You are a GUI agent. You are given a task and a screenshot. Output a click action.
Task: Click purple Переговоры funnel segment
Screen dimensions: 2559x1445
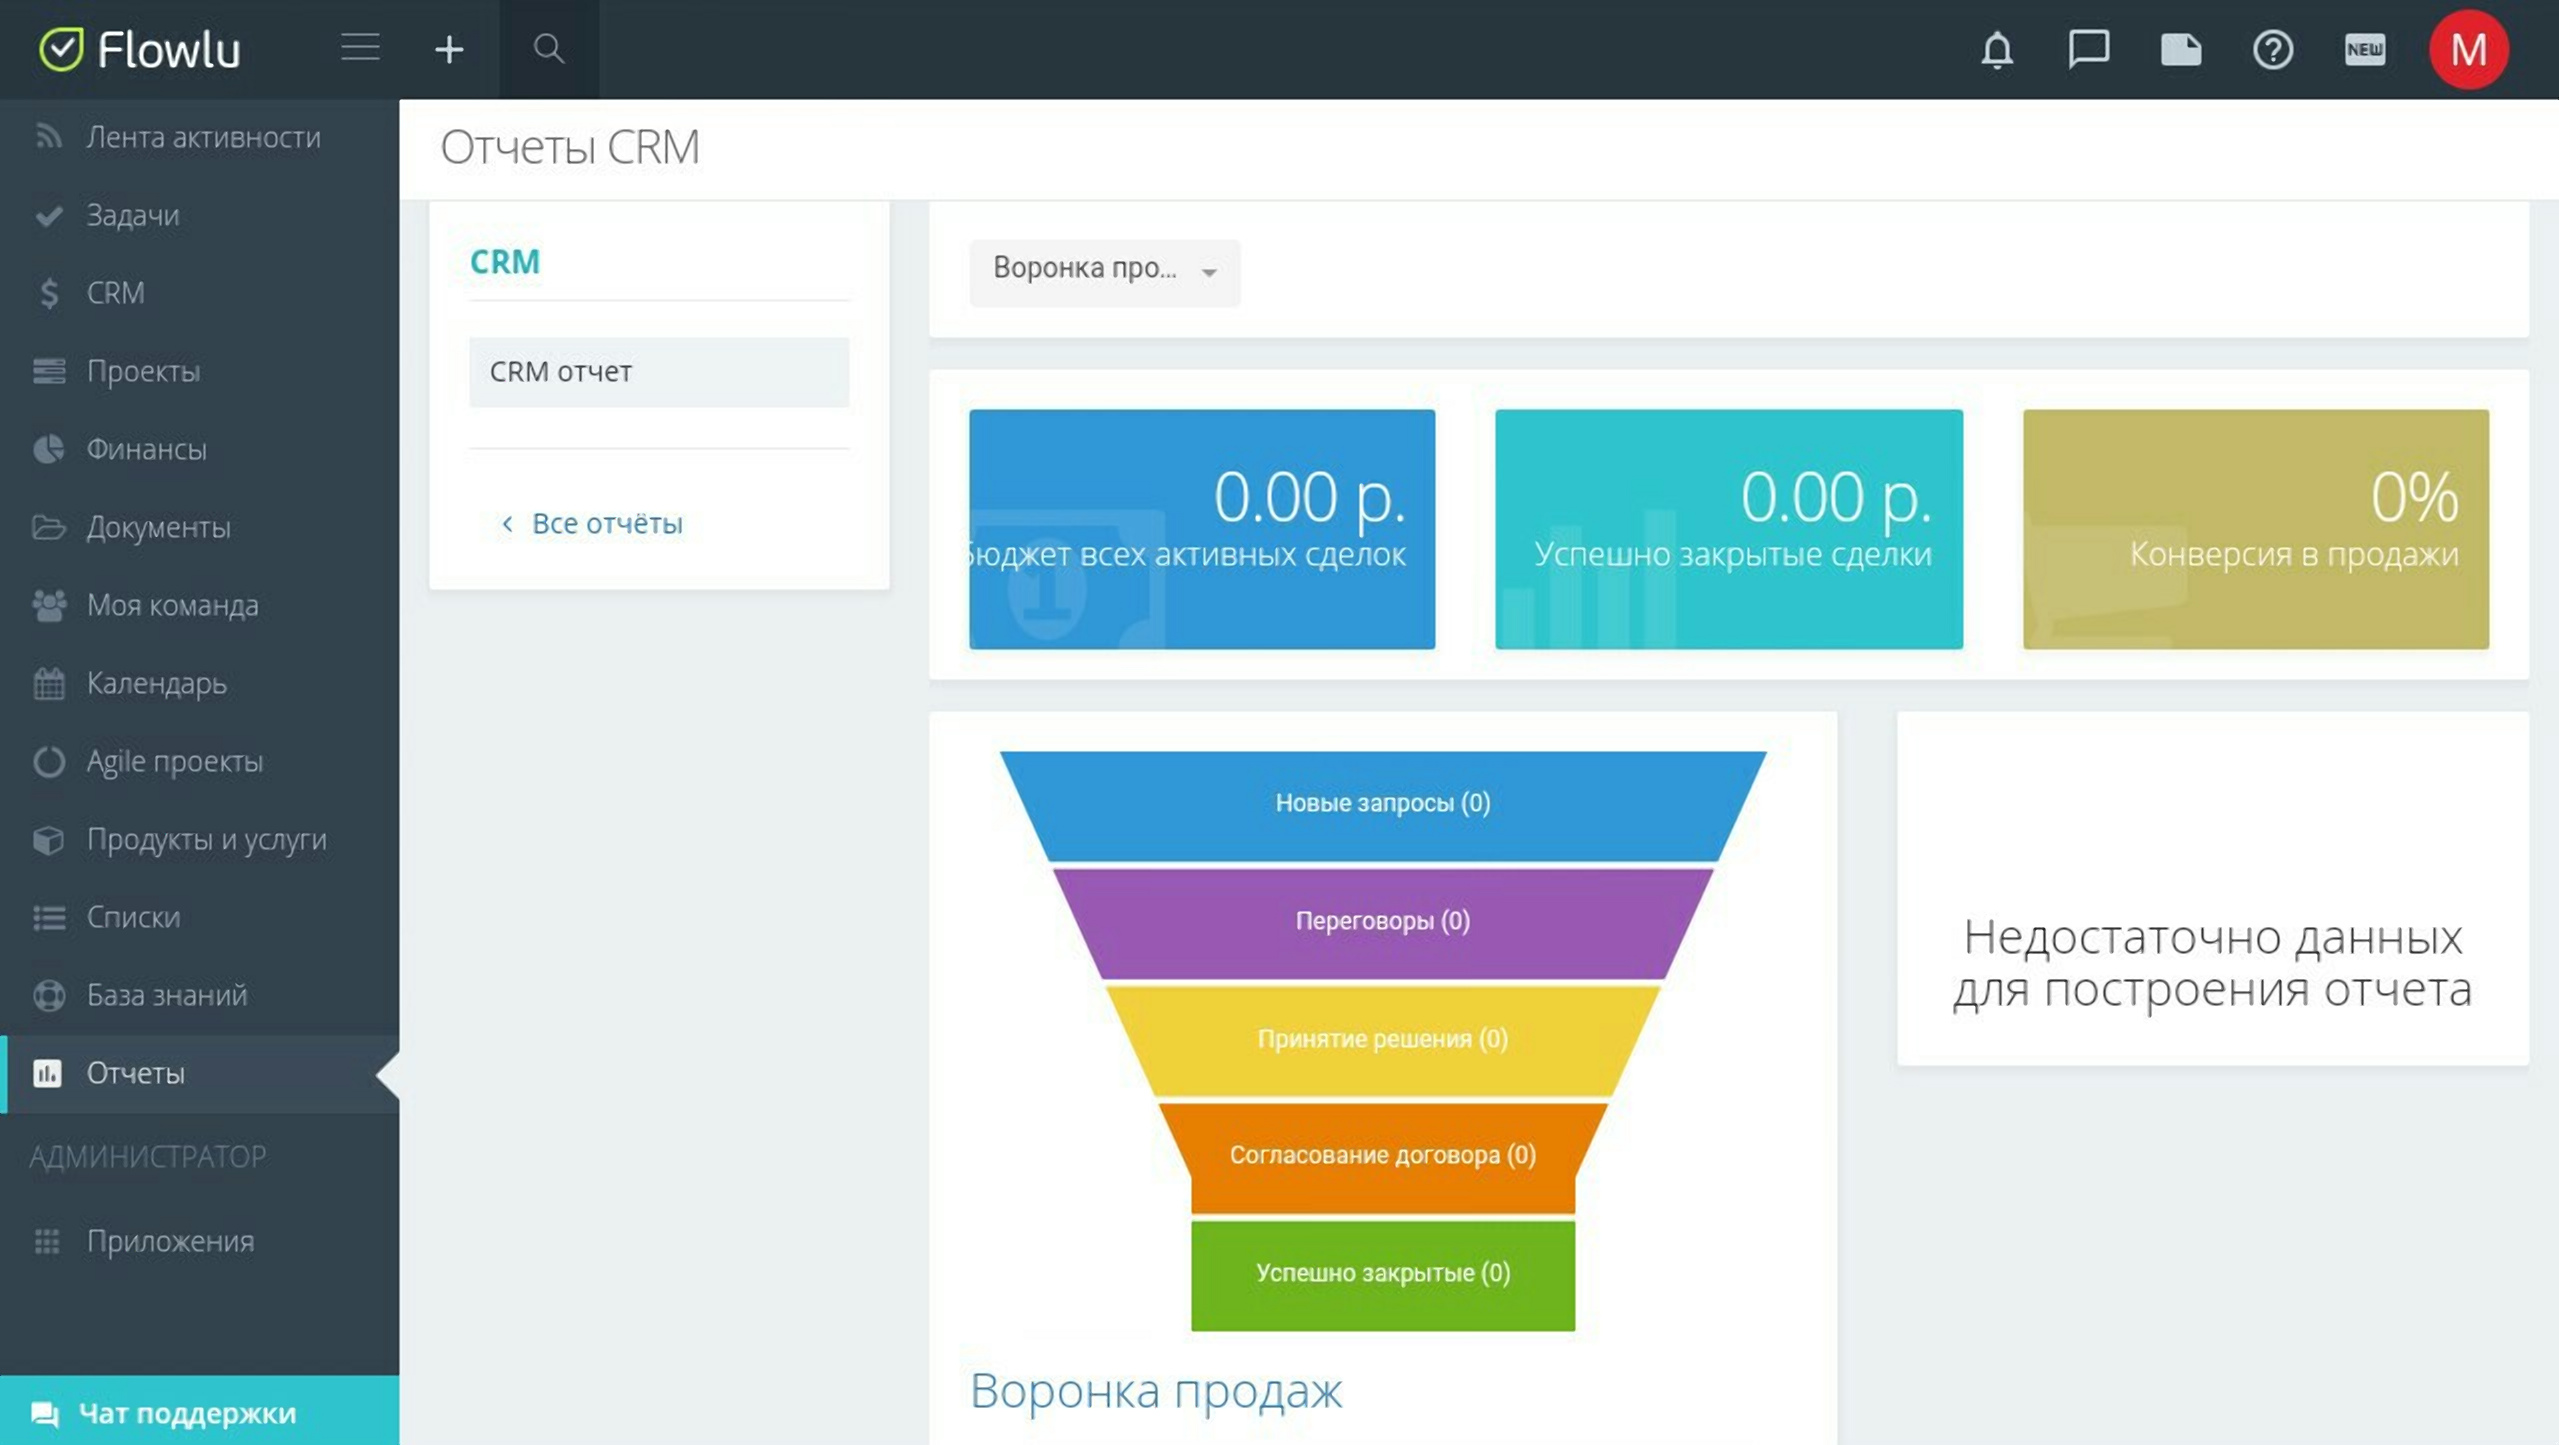click(x=1382, y=921)
